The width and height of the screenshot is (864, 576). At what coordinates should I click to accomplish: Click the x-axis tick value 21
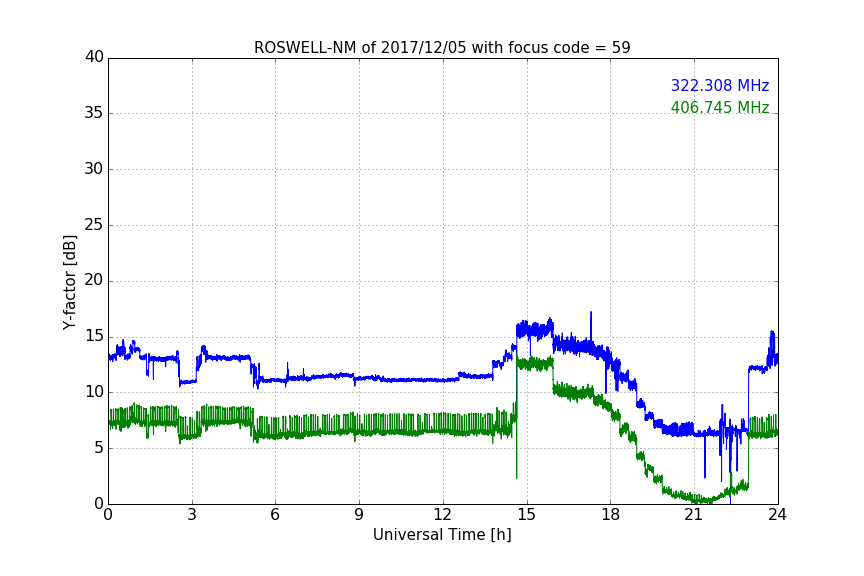tap(694, 515)
